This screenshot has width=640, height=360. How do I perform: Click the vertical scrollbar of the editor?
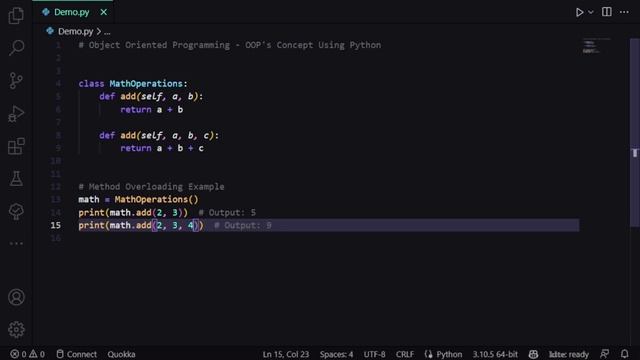click(635, 133)
